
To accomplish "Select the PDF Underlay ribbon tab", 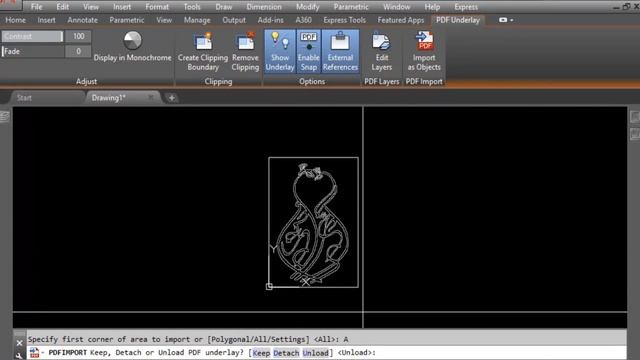I will point(458,20).
